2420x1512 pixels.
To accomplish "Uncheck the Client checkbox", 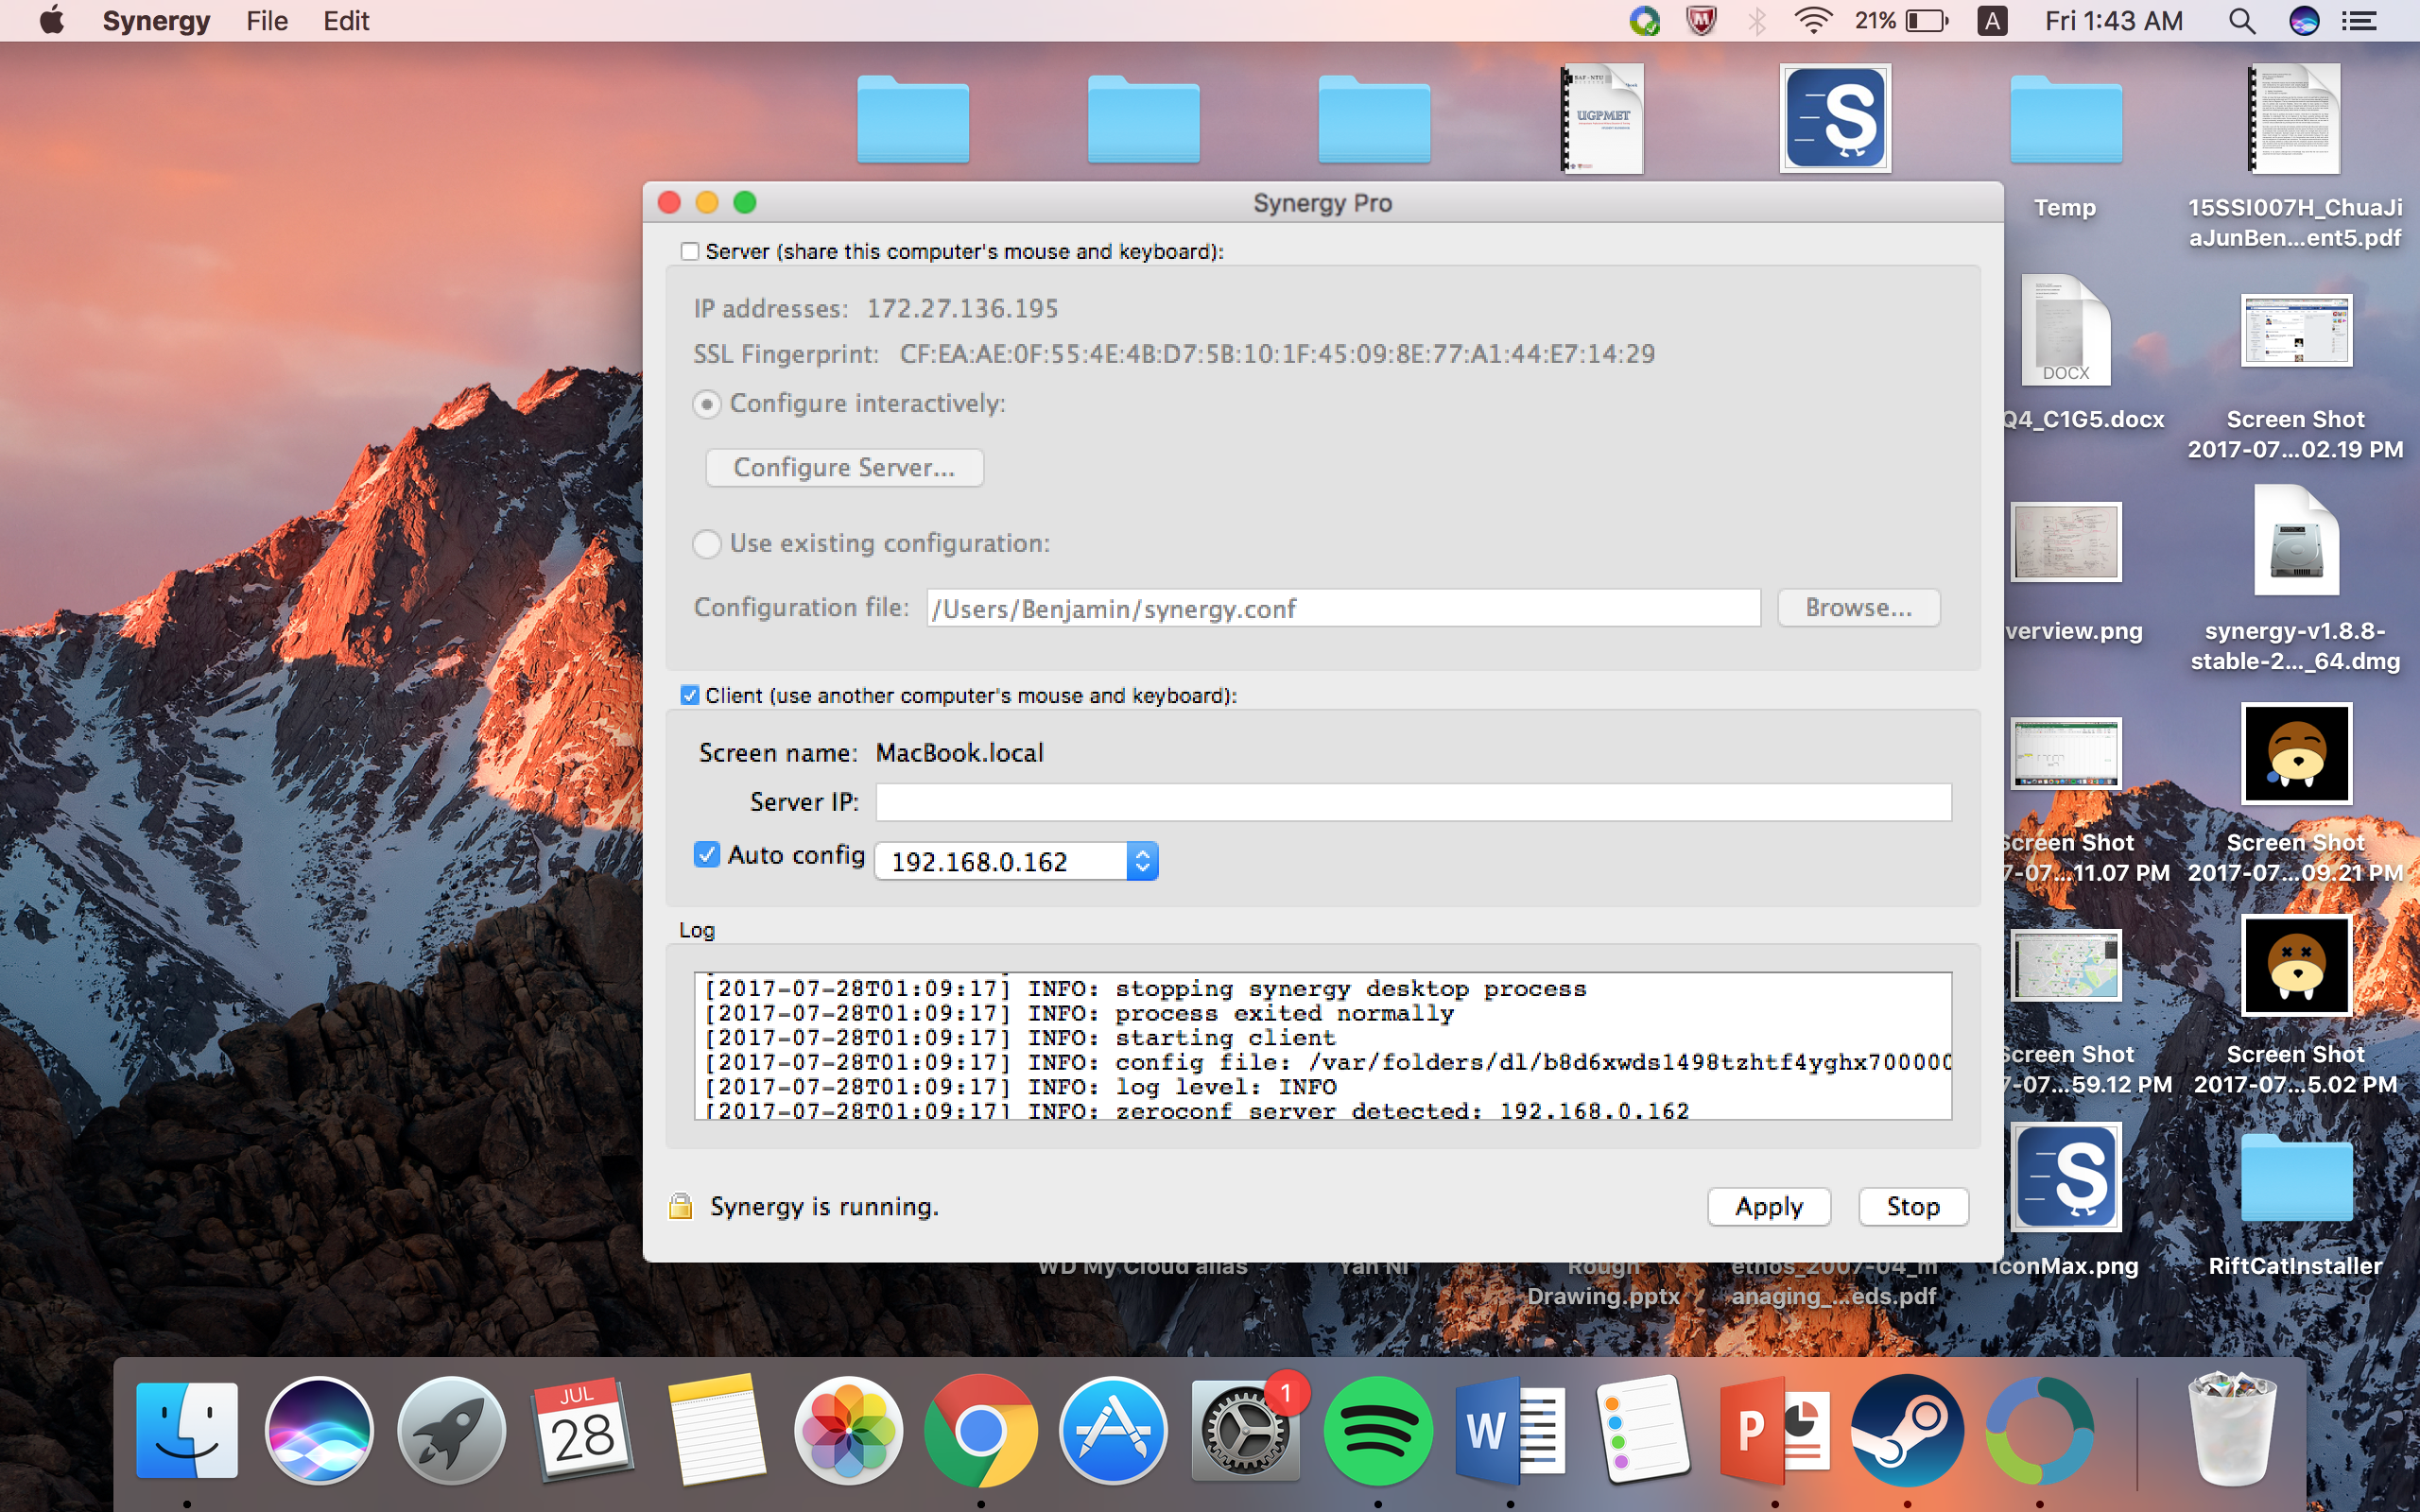I will click(689, 695).
